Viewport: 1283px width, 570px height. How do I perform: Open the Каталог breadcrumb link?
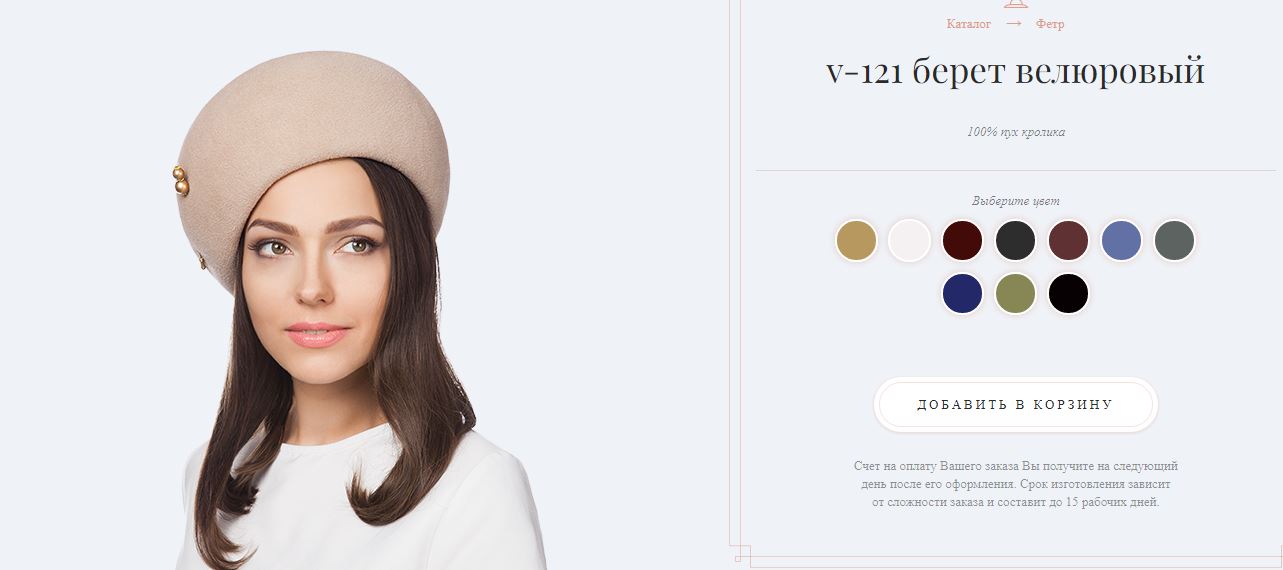[969, 24]
